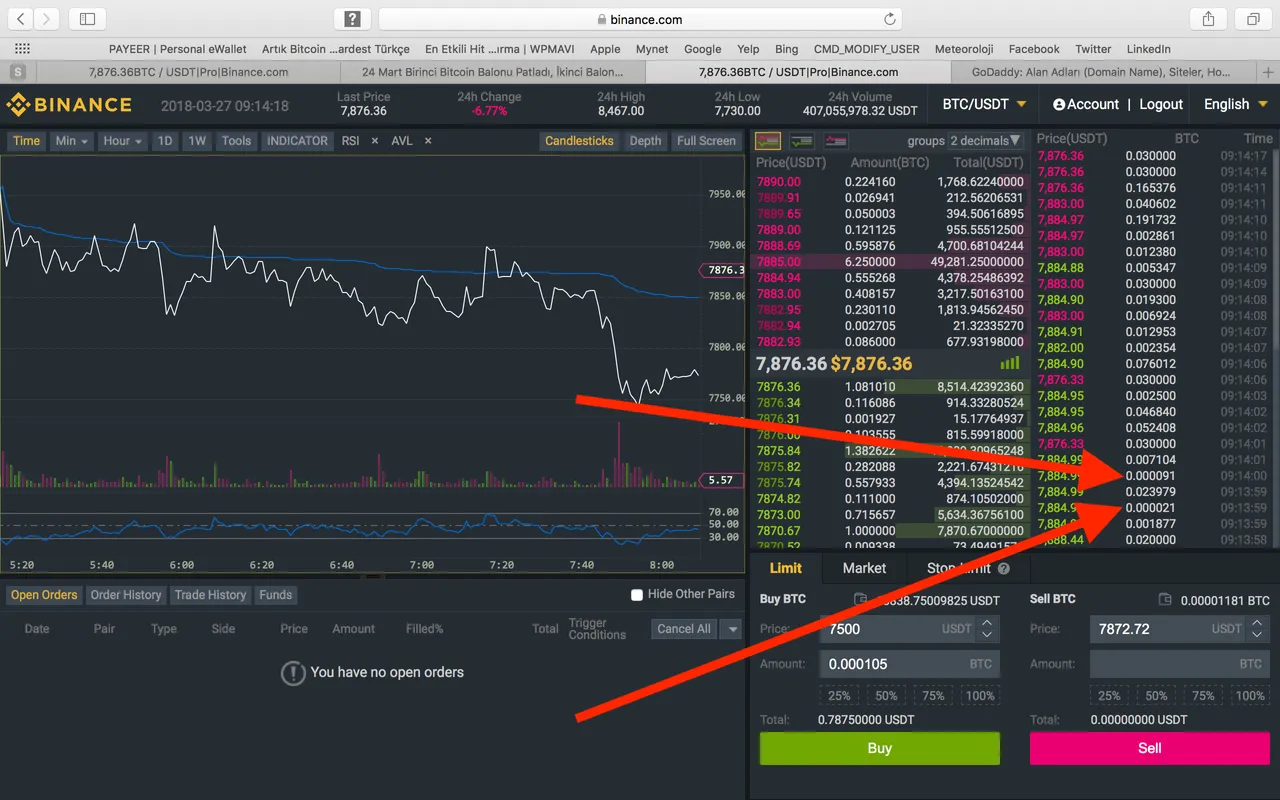This screenshot has height=800, width=1280.
Task: Open the BTC/USDT pair dropdown
Action: tap(984, 104)
